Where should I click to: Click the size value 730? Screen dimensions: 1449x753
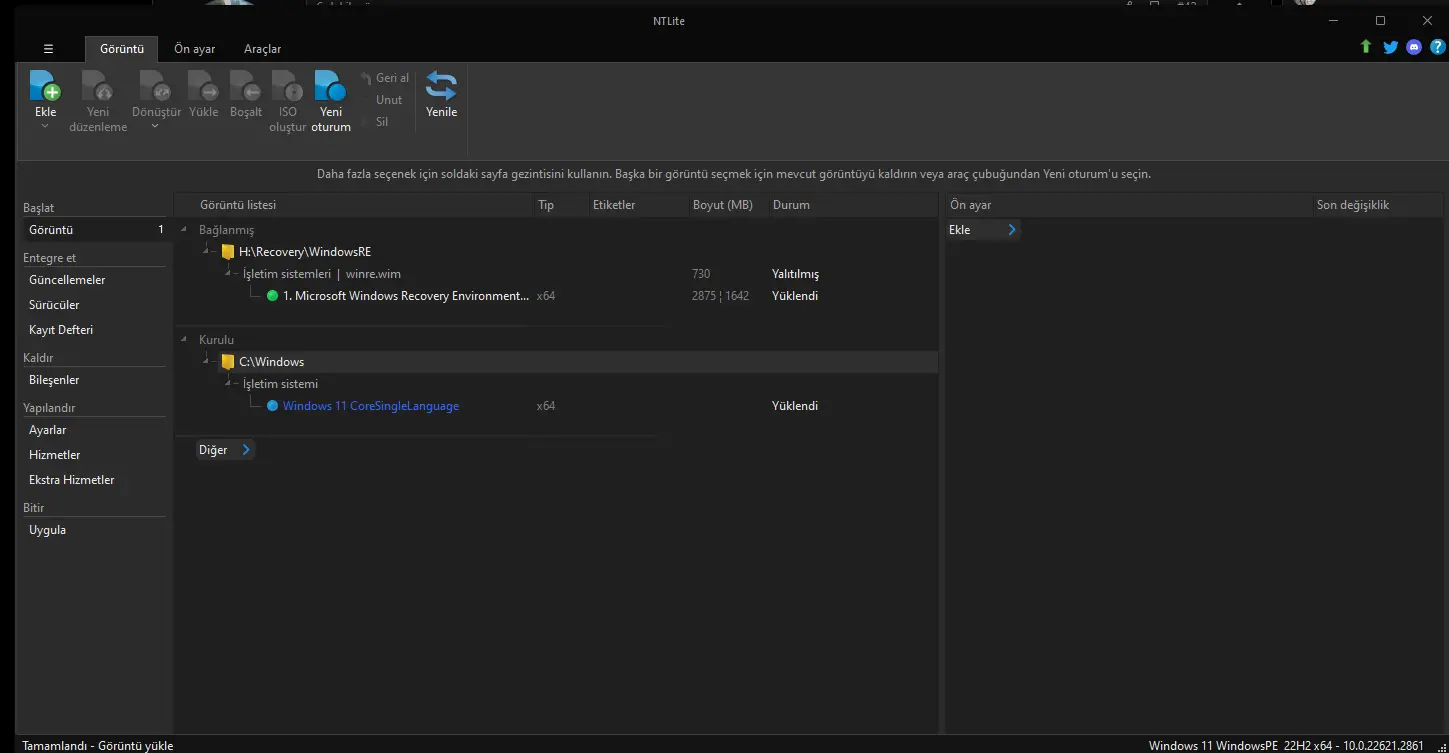coord(701,274)
